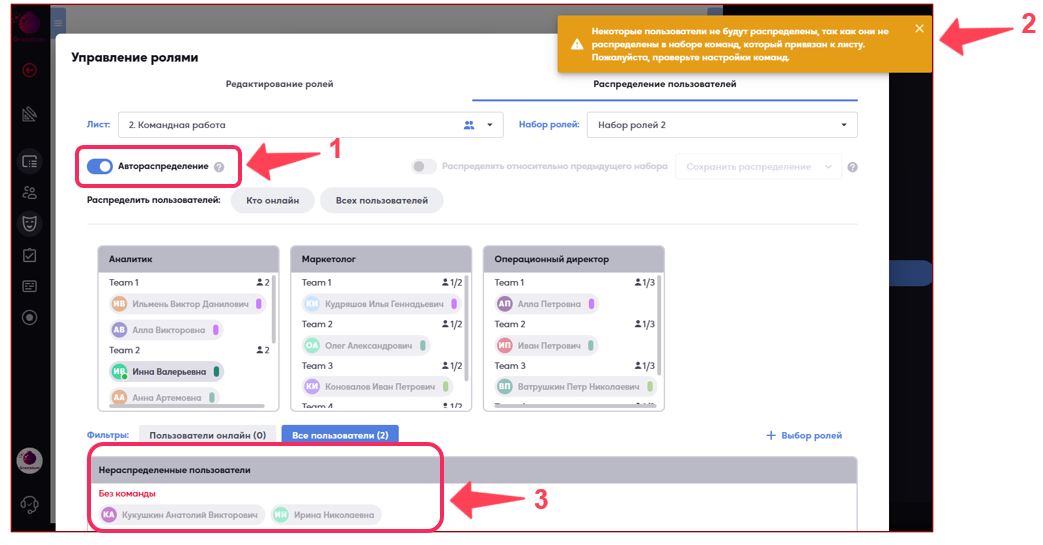Open the users group icon in sidebar
Screen dimensions: 1043x545
30,192
